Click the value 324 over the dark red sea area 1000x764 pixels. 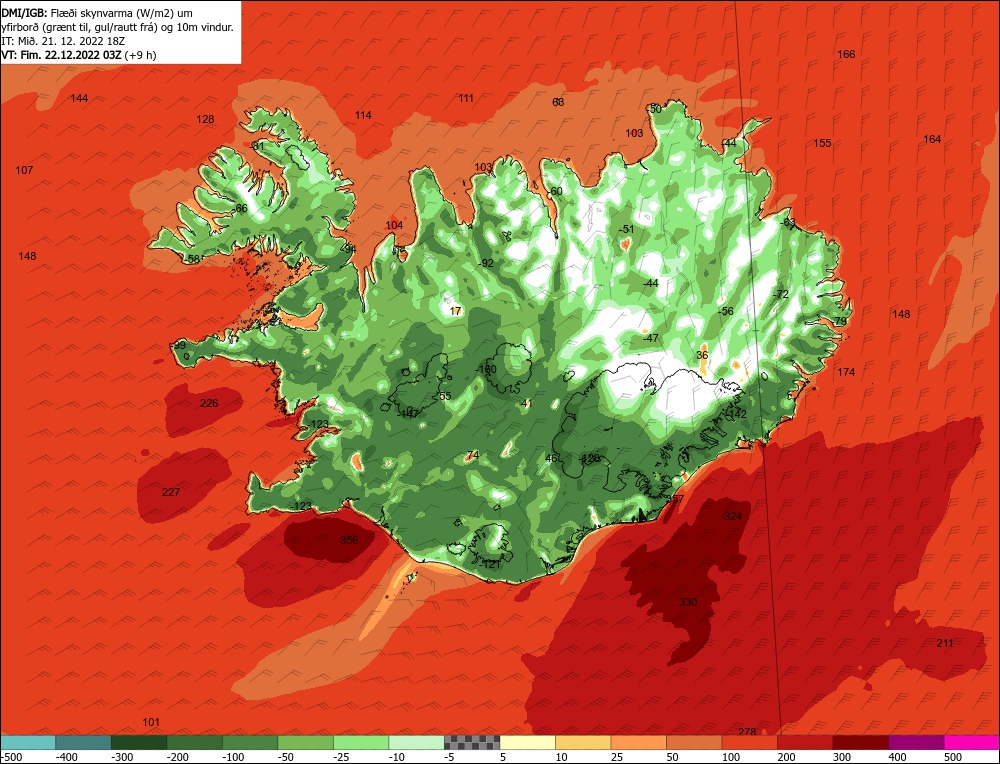click(733, 516)
